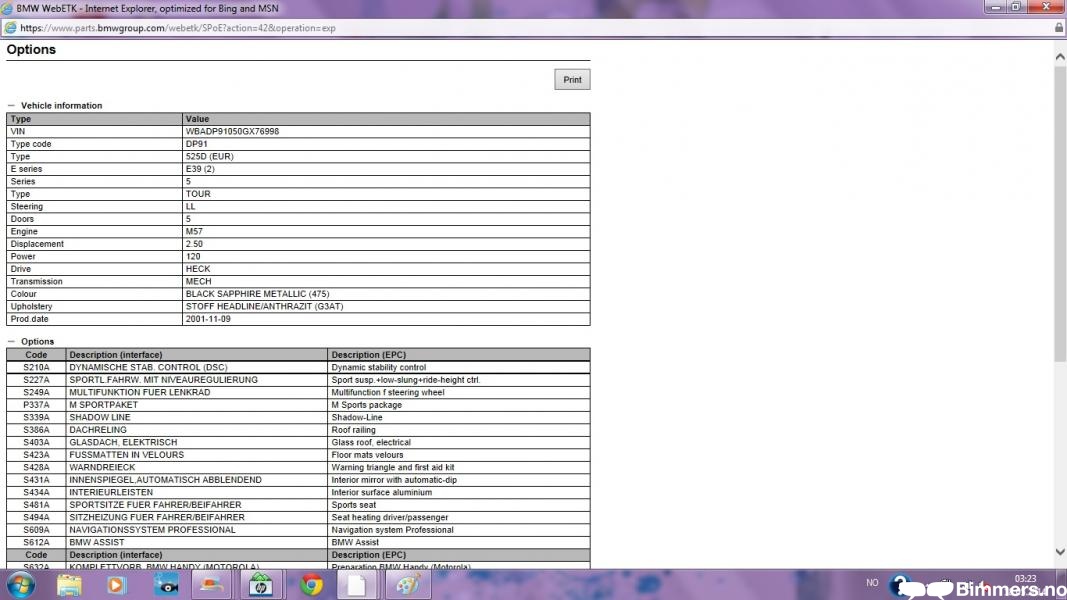Maximize the BMW WebETK window
1067x600 pixels.
1015,7
